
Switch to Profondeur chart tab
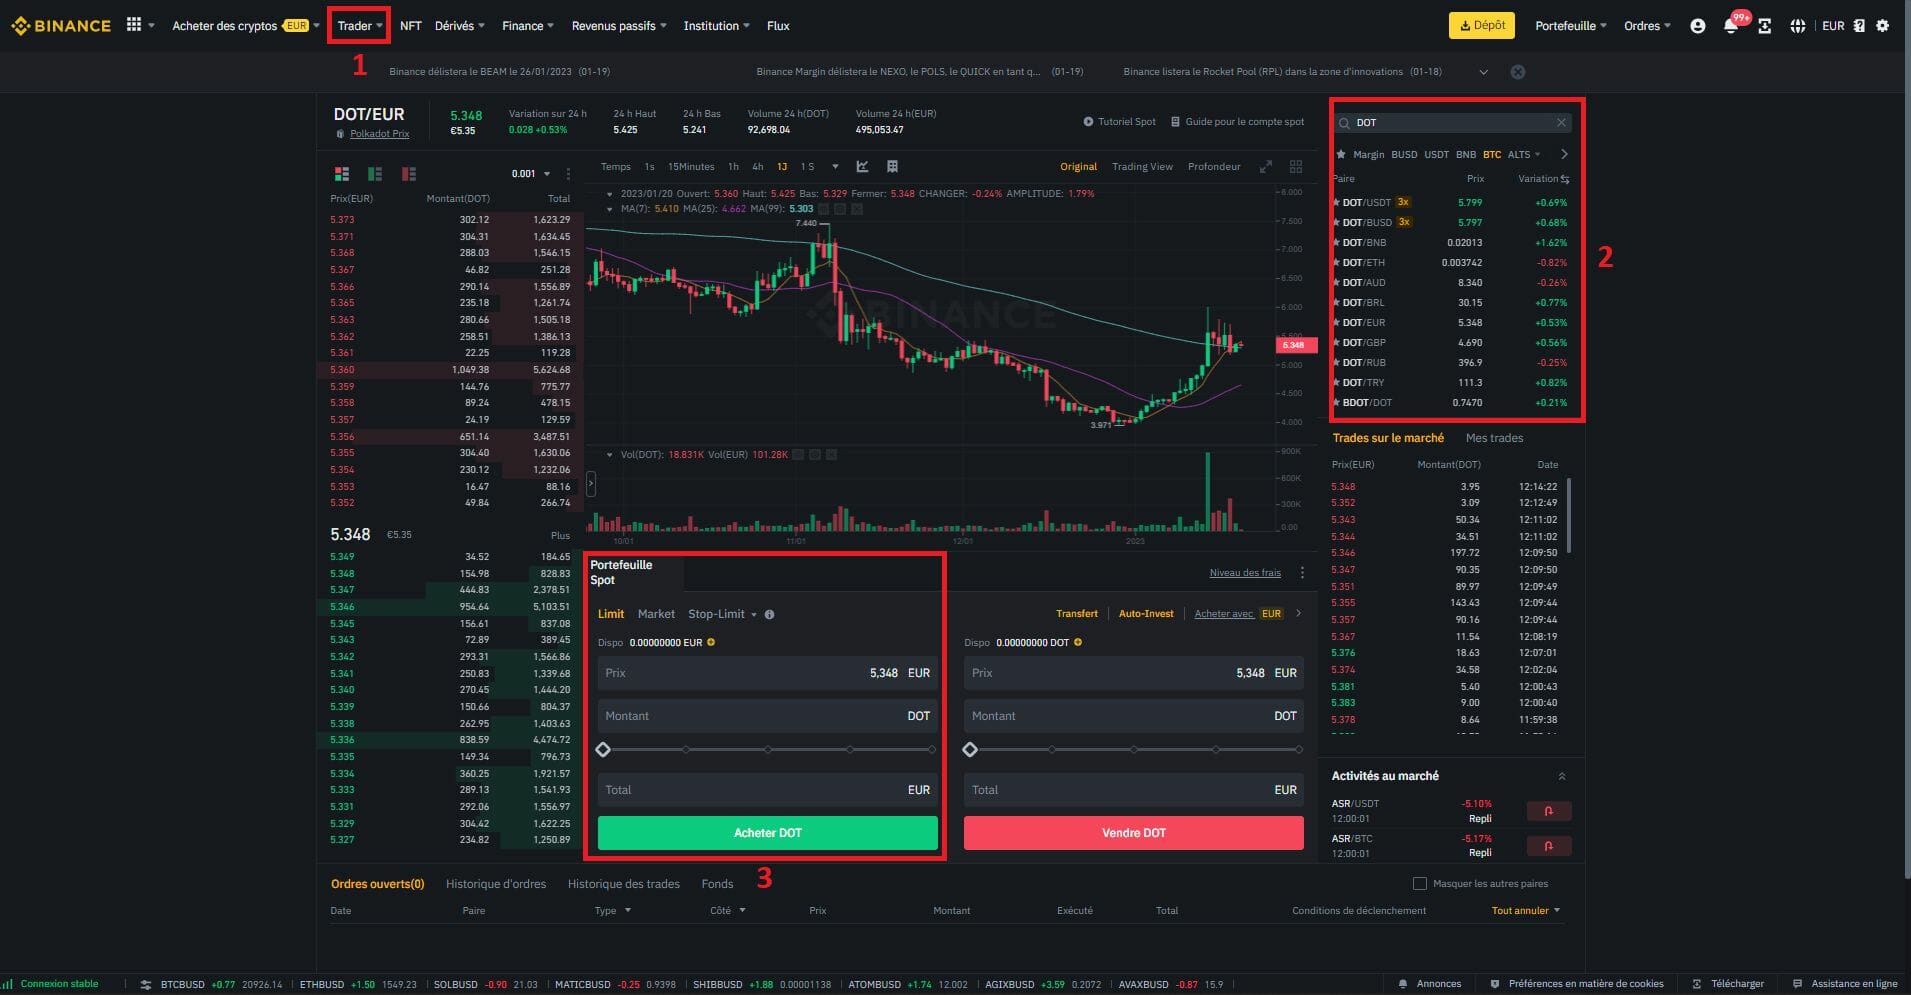[1214, 167]
